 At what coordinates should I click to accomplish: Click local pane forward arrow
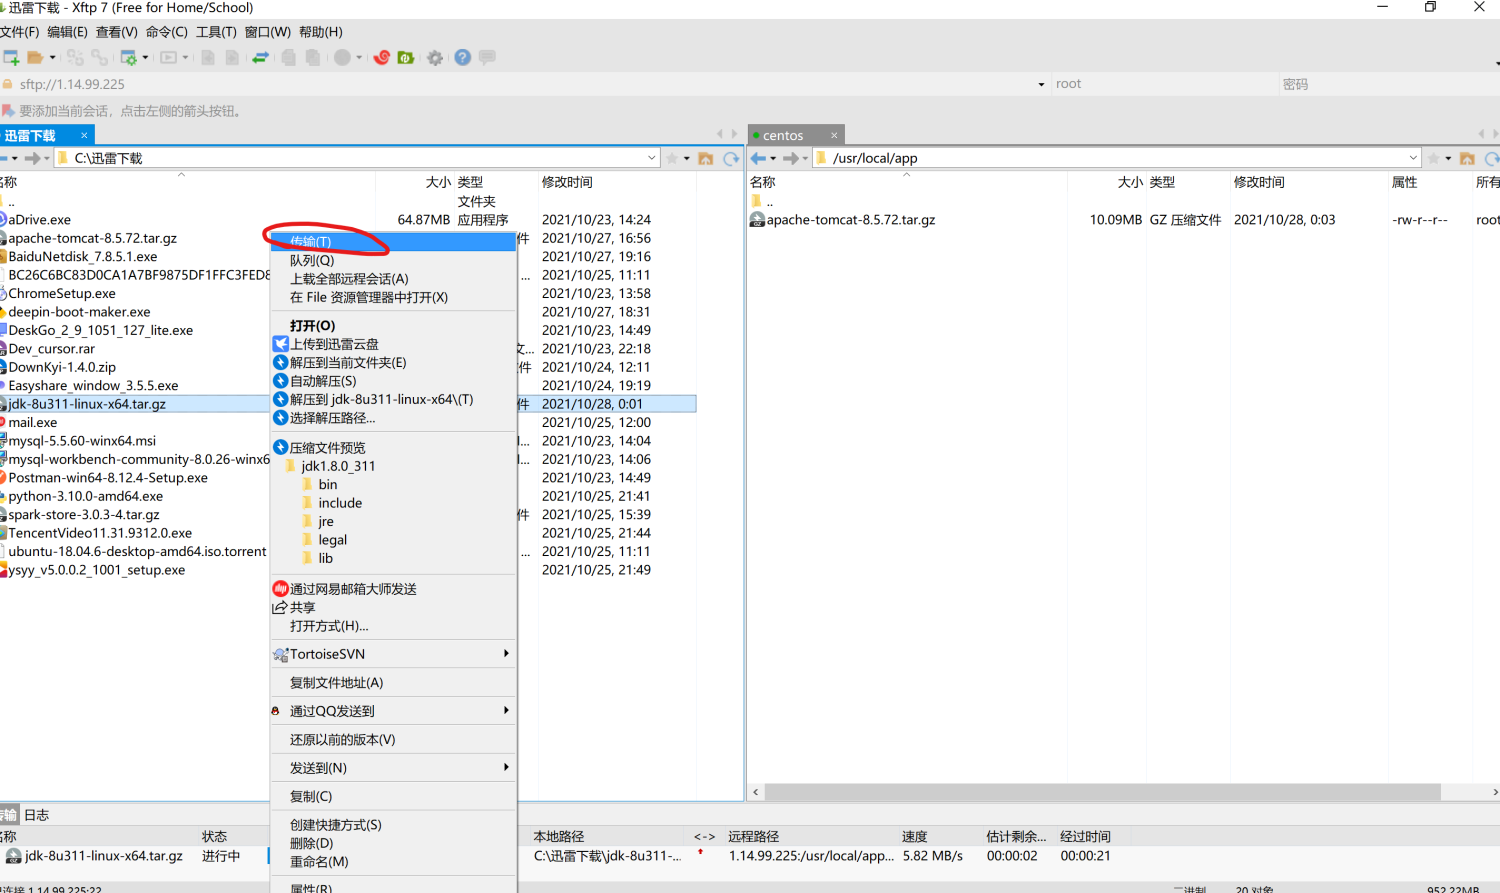[x=33, y=158]
